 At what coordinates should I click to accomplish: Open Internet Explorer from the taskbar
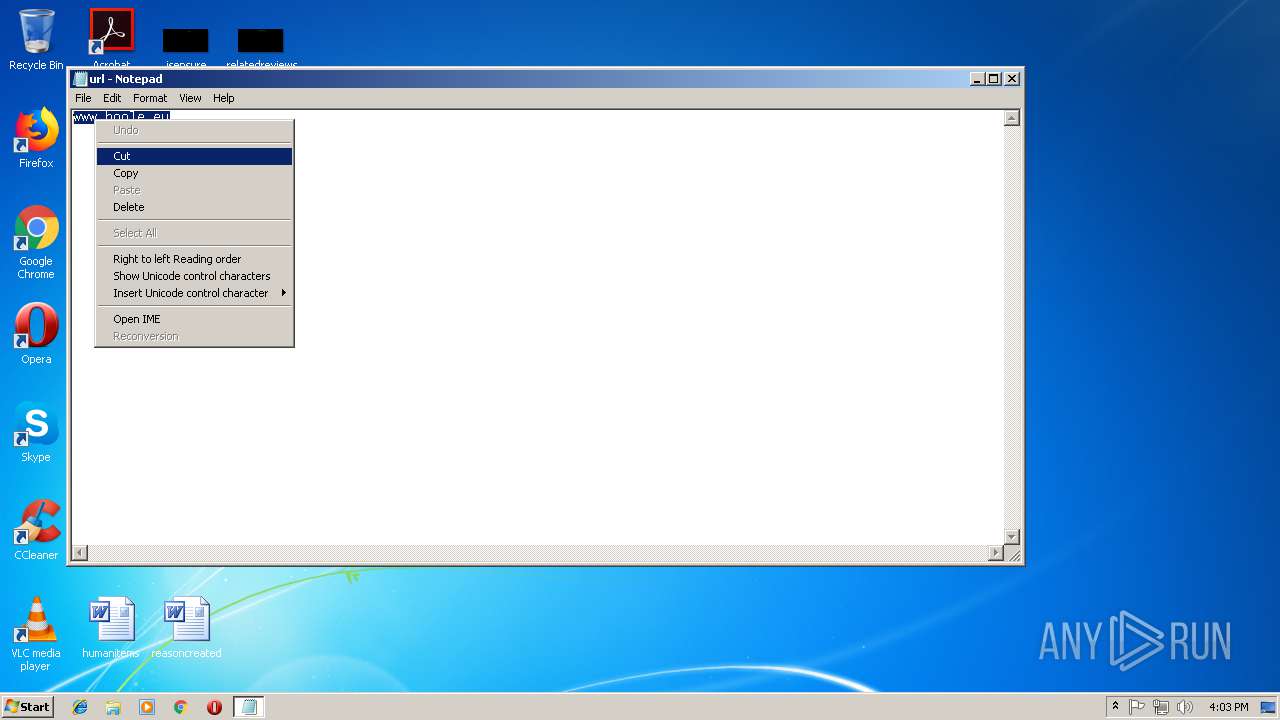point(80,707)
